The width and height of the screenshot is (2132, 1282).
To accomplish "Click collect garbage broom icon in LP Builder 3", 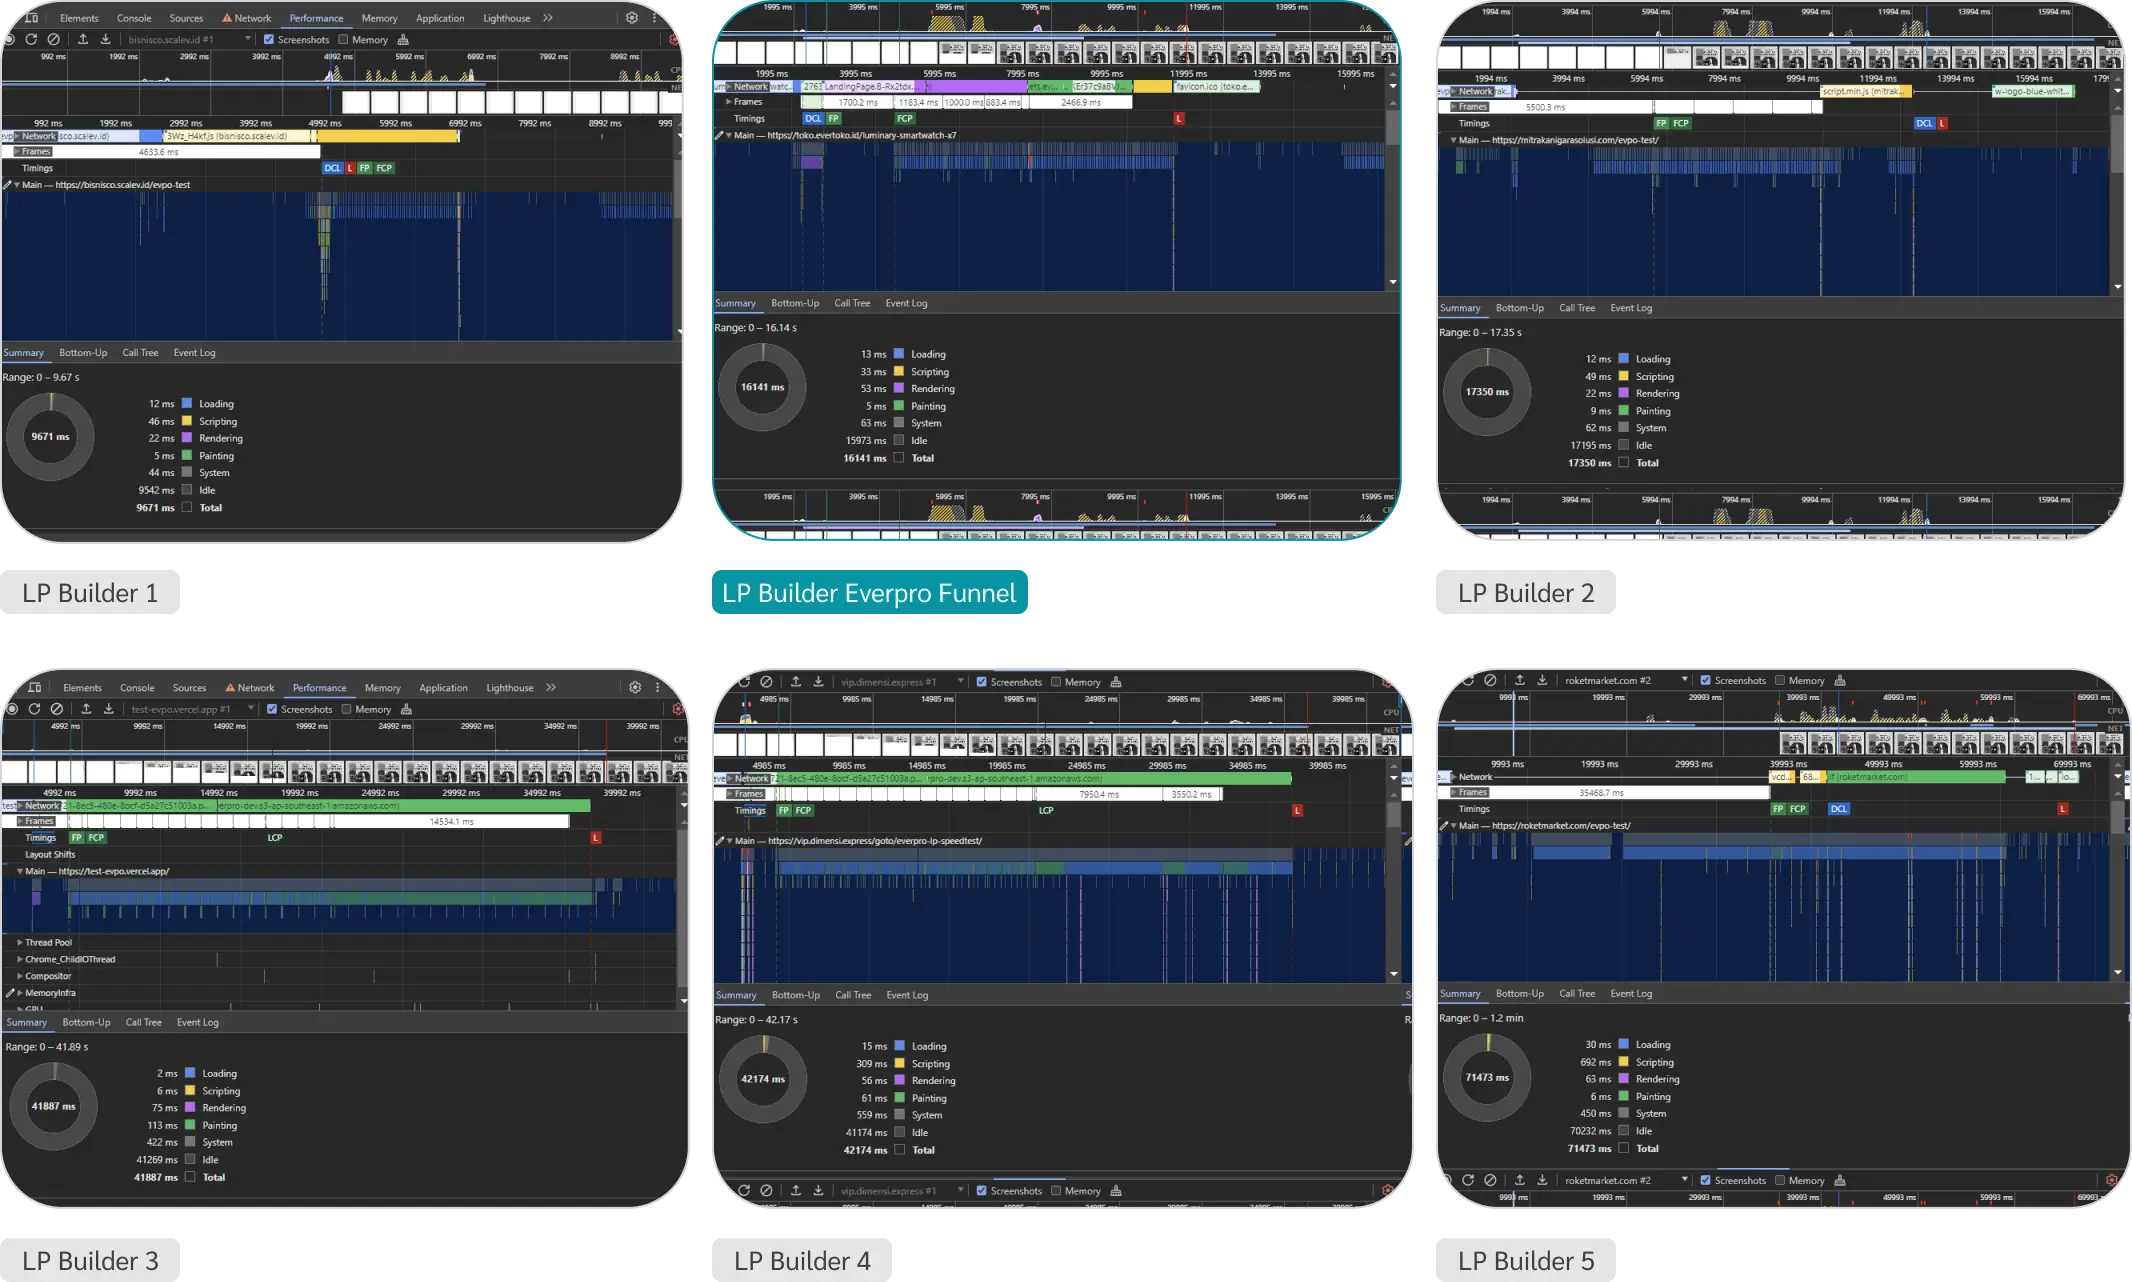I will coord(406,709).
